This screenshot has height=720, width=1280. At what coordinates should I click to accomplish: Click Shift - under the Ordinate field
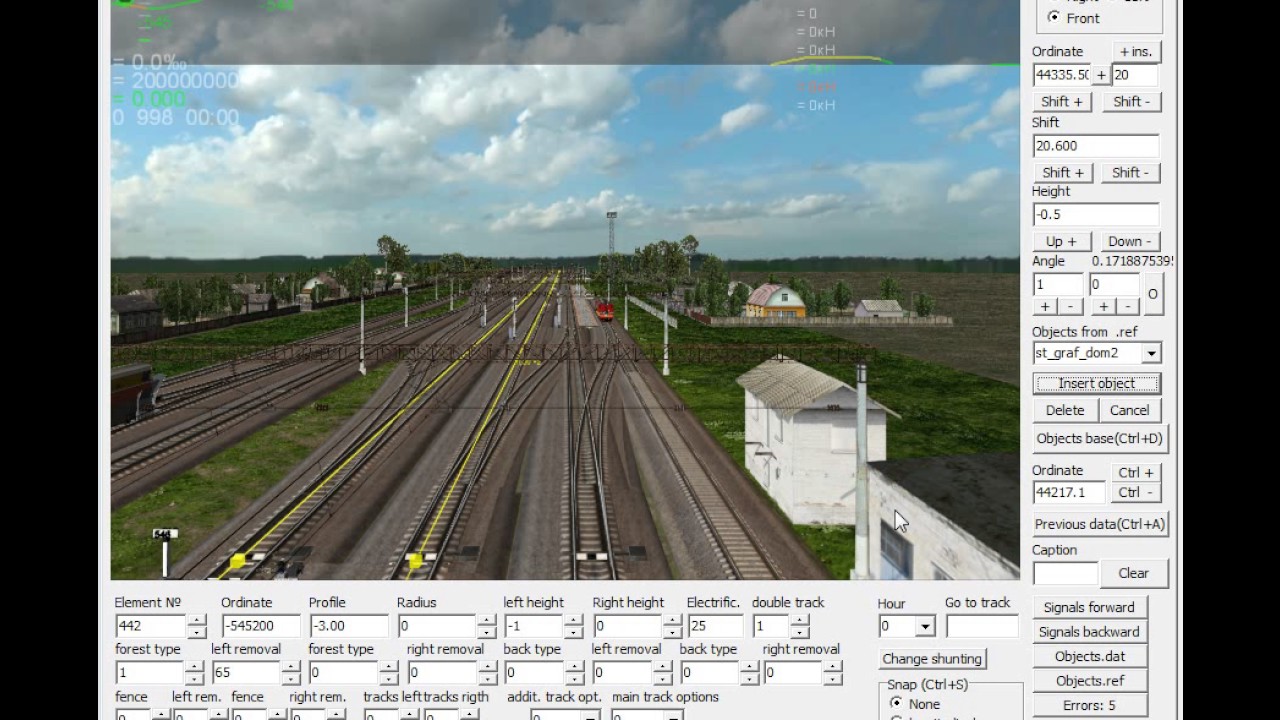click(x=1131, y=101)
